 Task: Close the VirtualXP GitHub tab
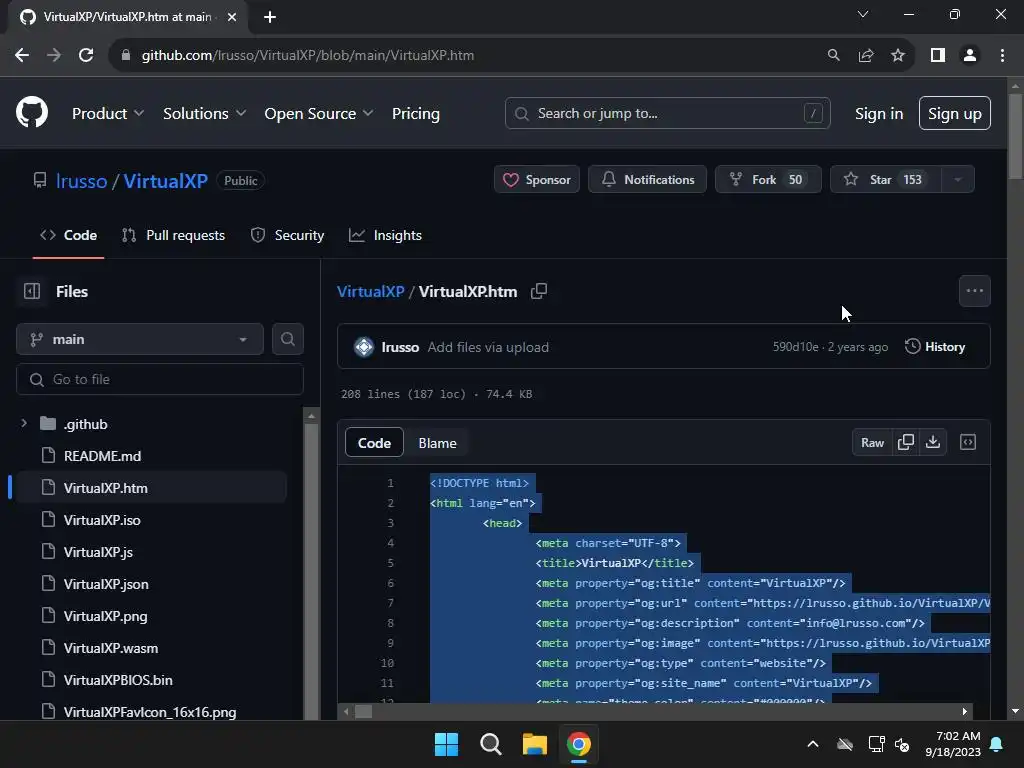tap(232, 17)
